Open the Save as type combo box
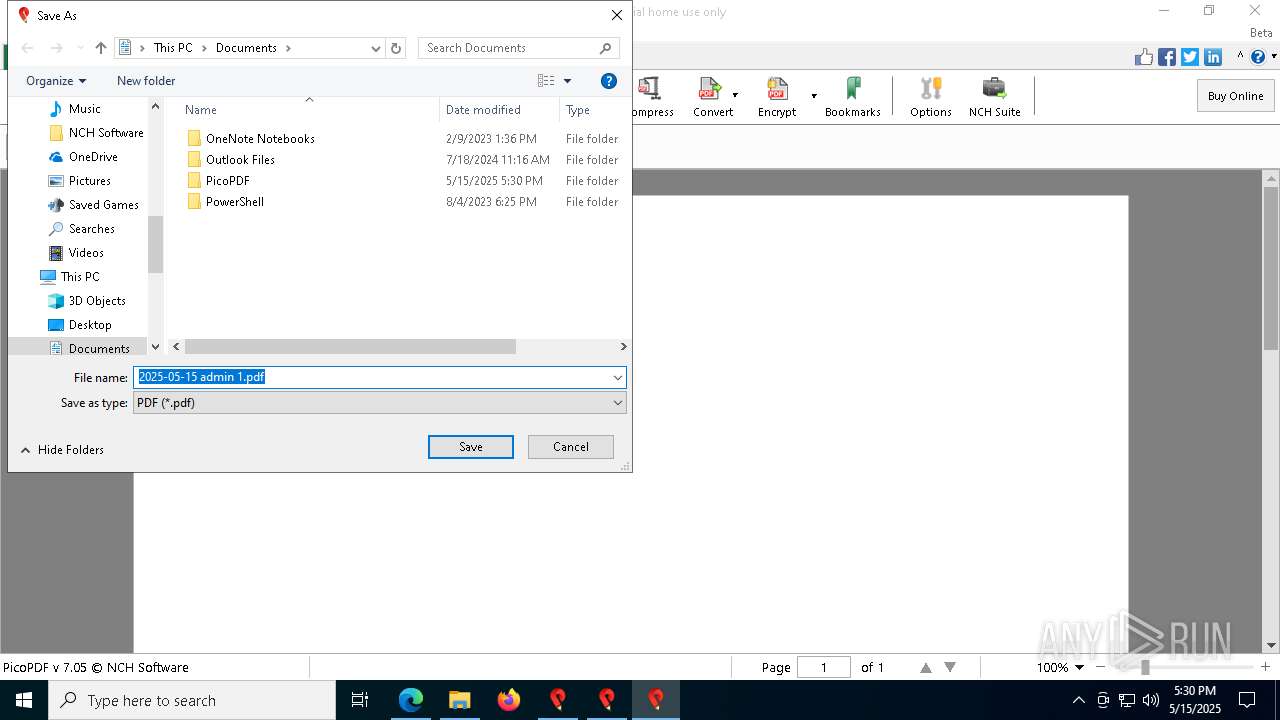The height and width of the screenshot is (720, 1280). point(380,403)
